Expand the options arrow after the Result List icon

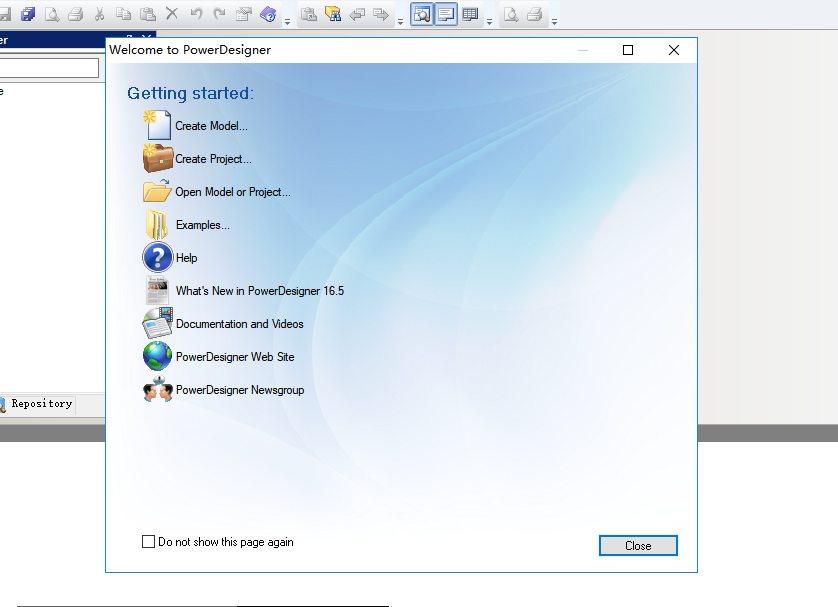(489, 22)
